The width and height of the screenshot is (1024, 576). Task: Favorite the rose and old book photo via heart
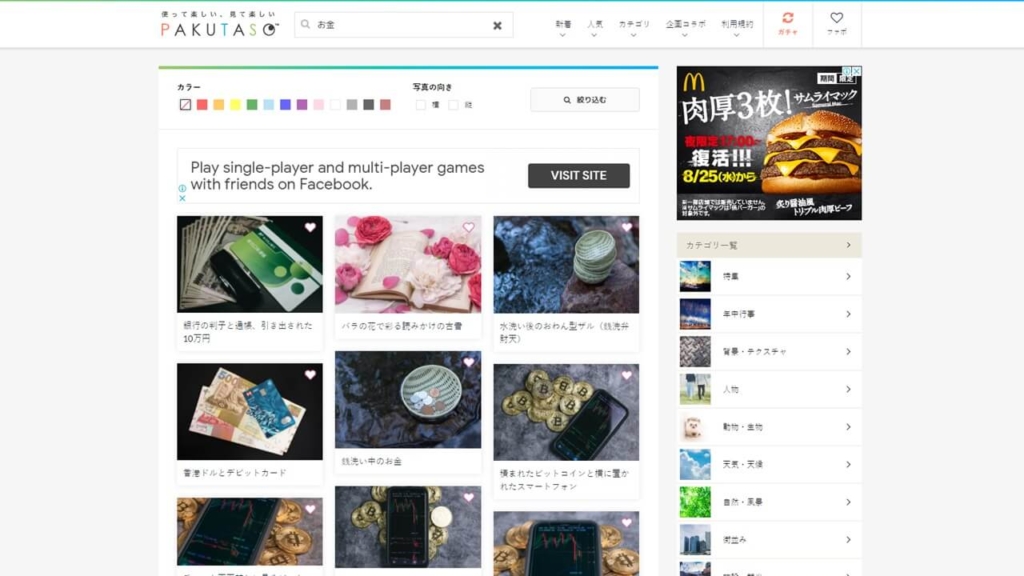[468, 227]
